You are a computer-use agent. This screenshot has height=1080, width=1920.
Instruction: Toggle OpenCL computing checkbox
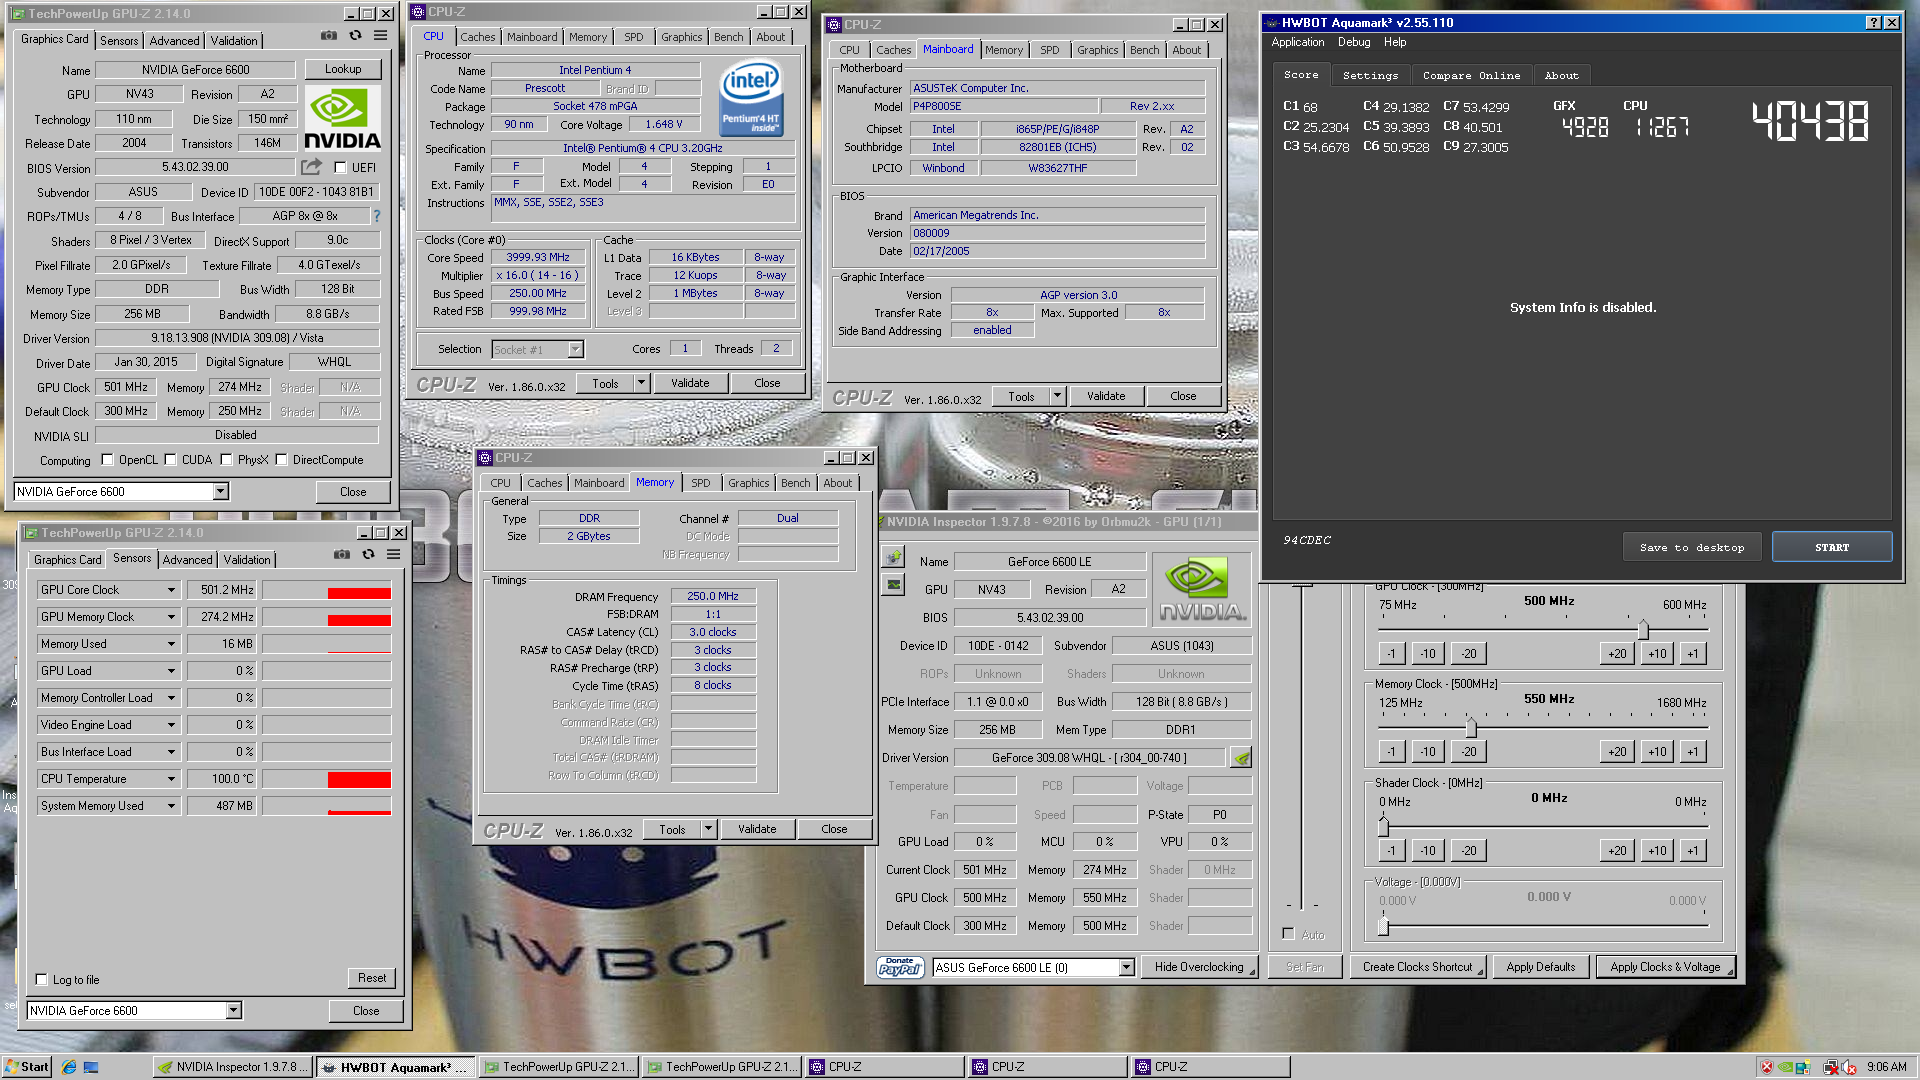coord(107,460)
